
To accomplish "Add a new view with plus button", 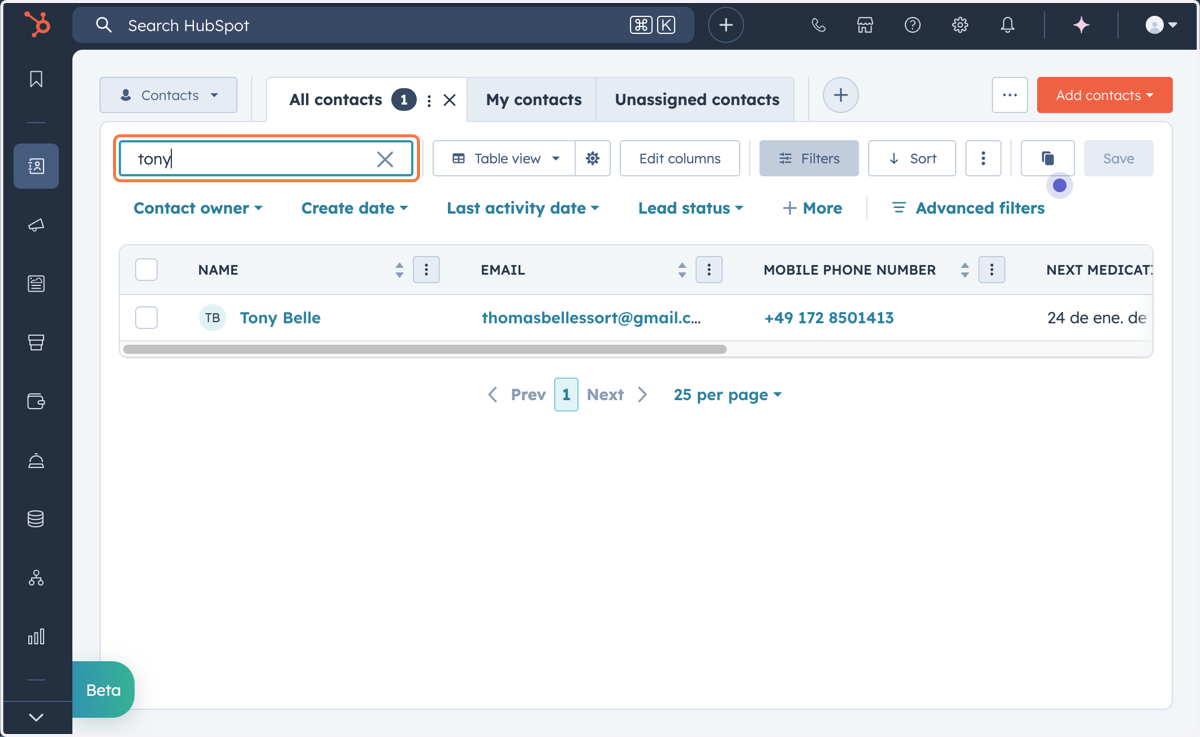I will (841, 95).
